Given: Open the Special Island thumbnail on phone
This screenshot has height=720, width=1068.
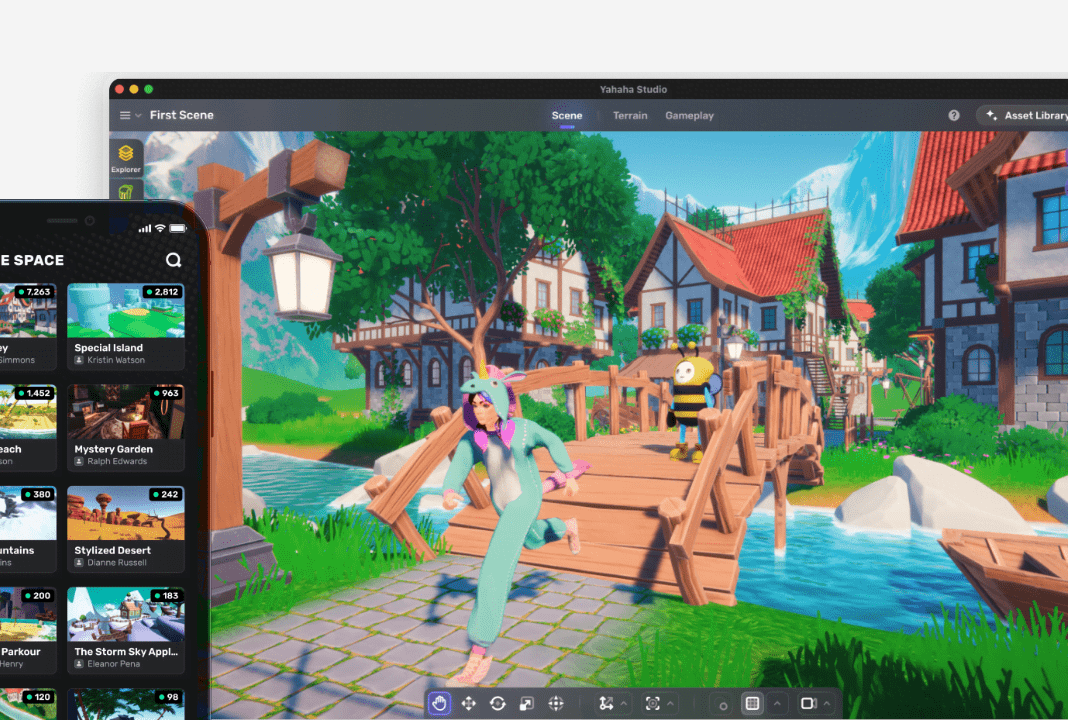Looking at the screenshot, I should click(x=126, y=311).
